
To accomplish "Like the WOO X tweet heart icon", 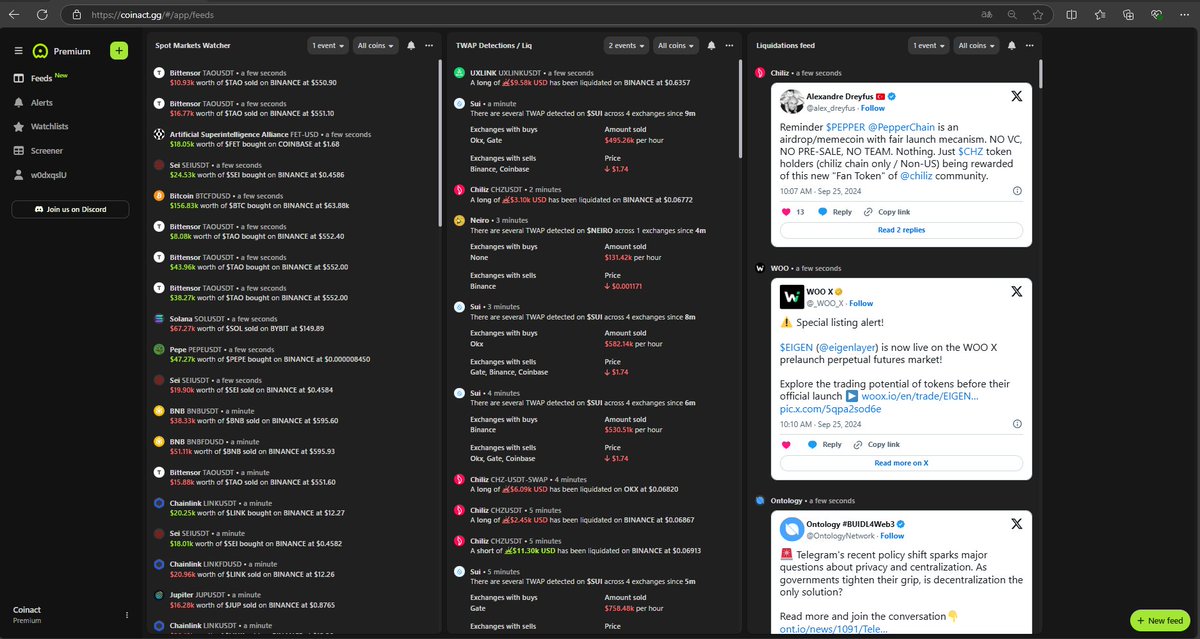I will pos(785,444).
